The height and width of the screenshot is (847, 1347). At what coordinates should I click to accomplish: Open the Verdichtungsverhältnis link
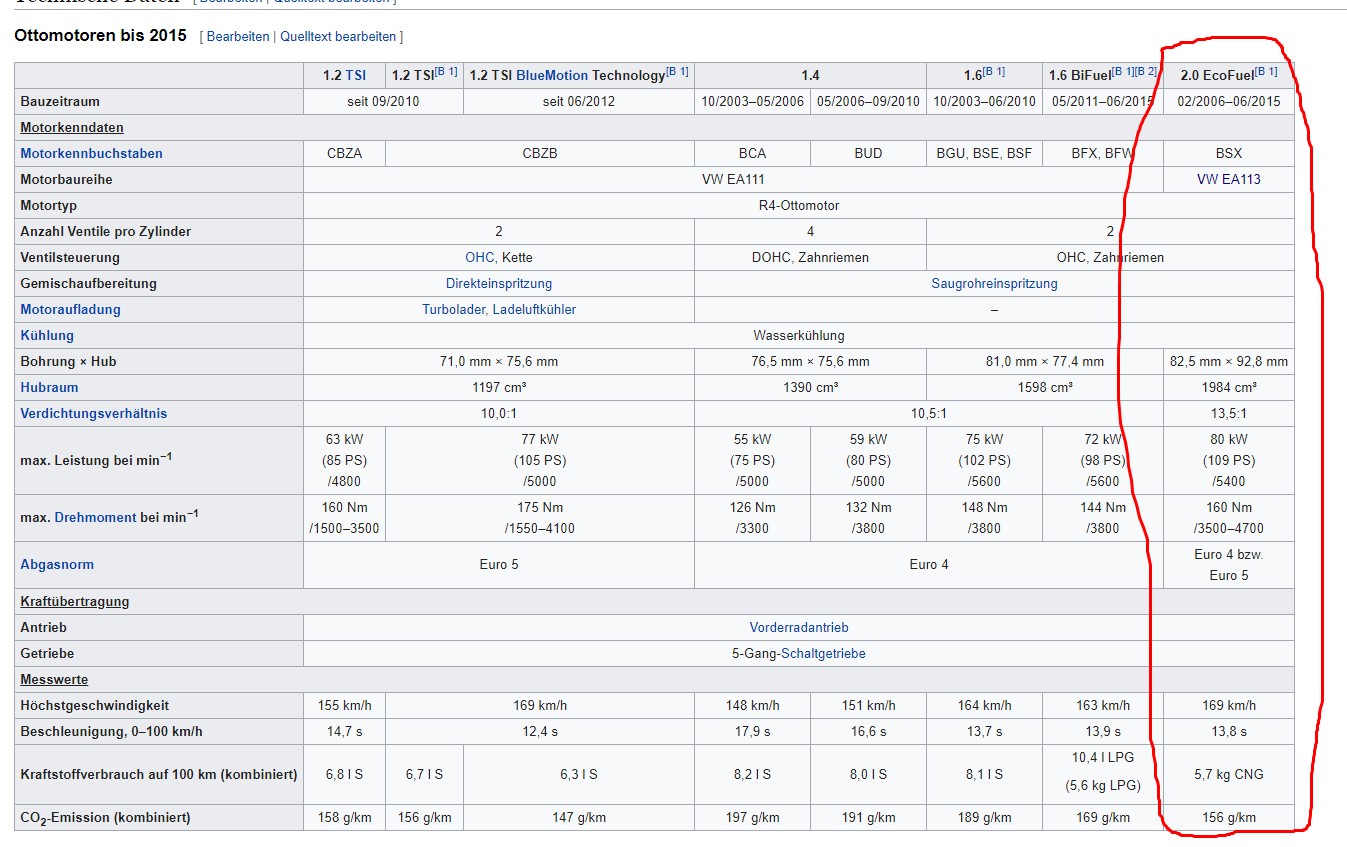pos(94,413)
